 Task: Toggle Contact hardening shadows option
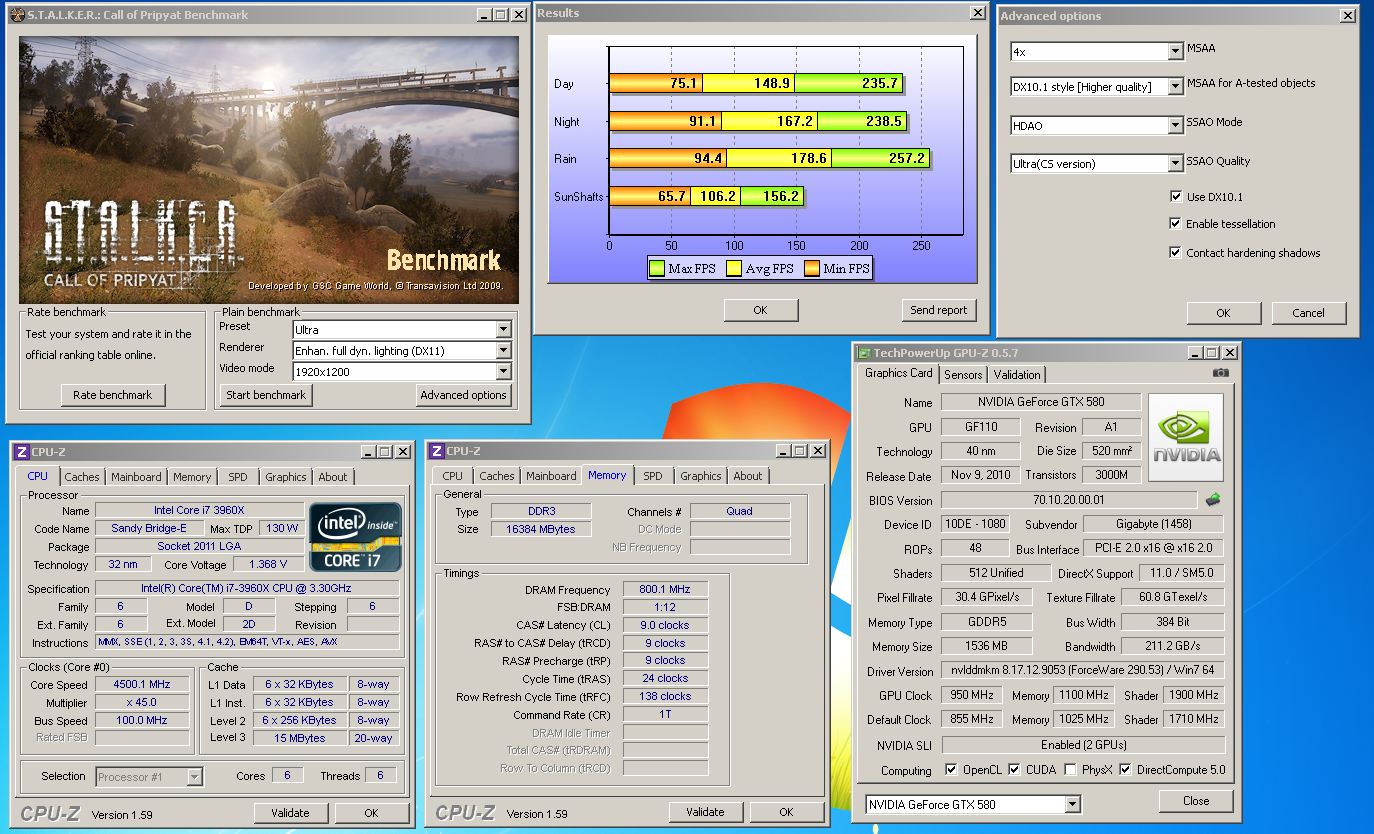tap(1176, 253)
